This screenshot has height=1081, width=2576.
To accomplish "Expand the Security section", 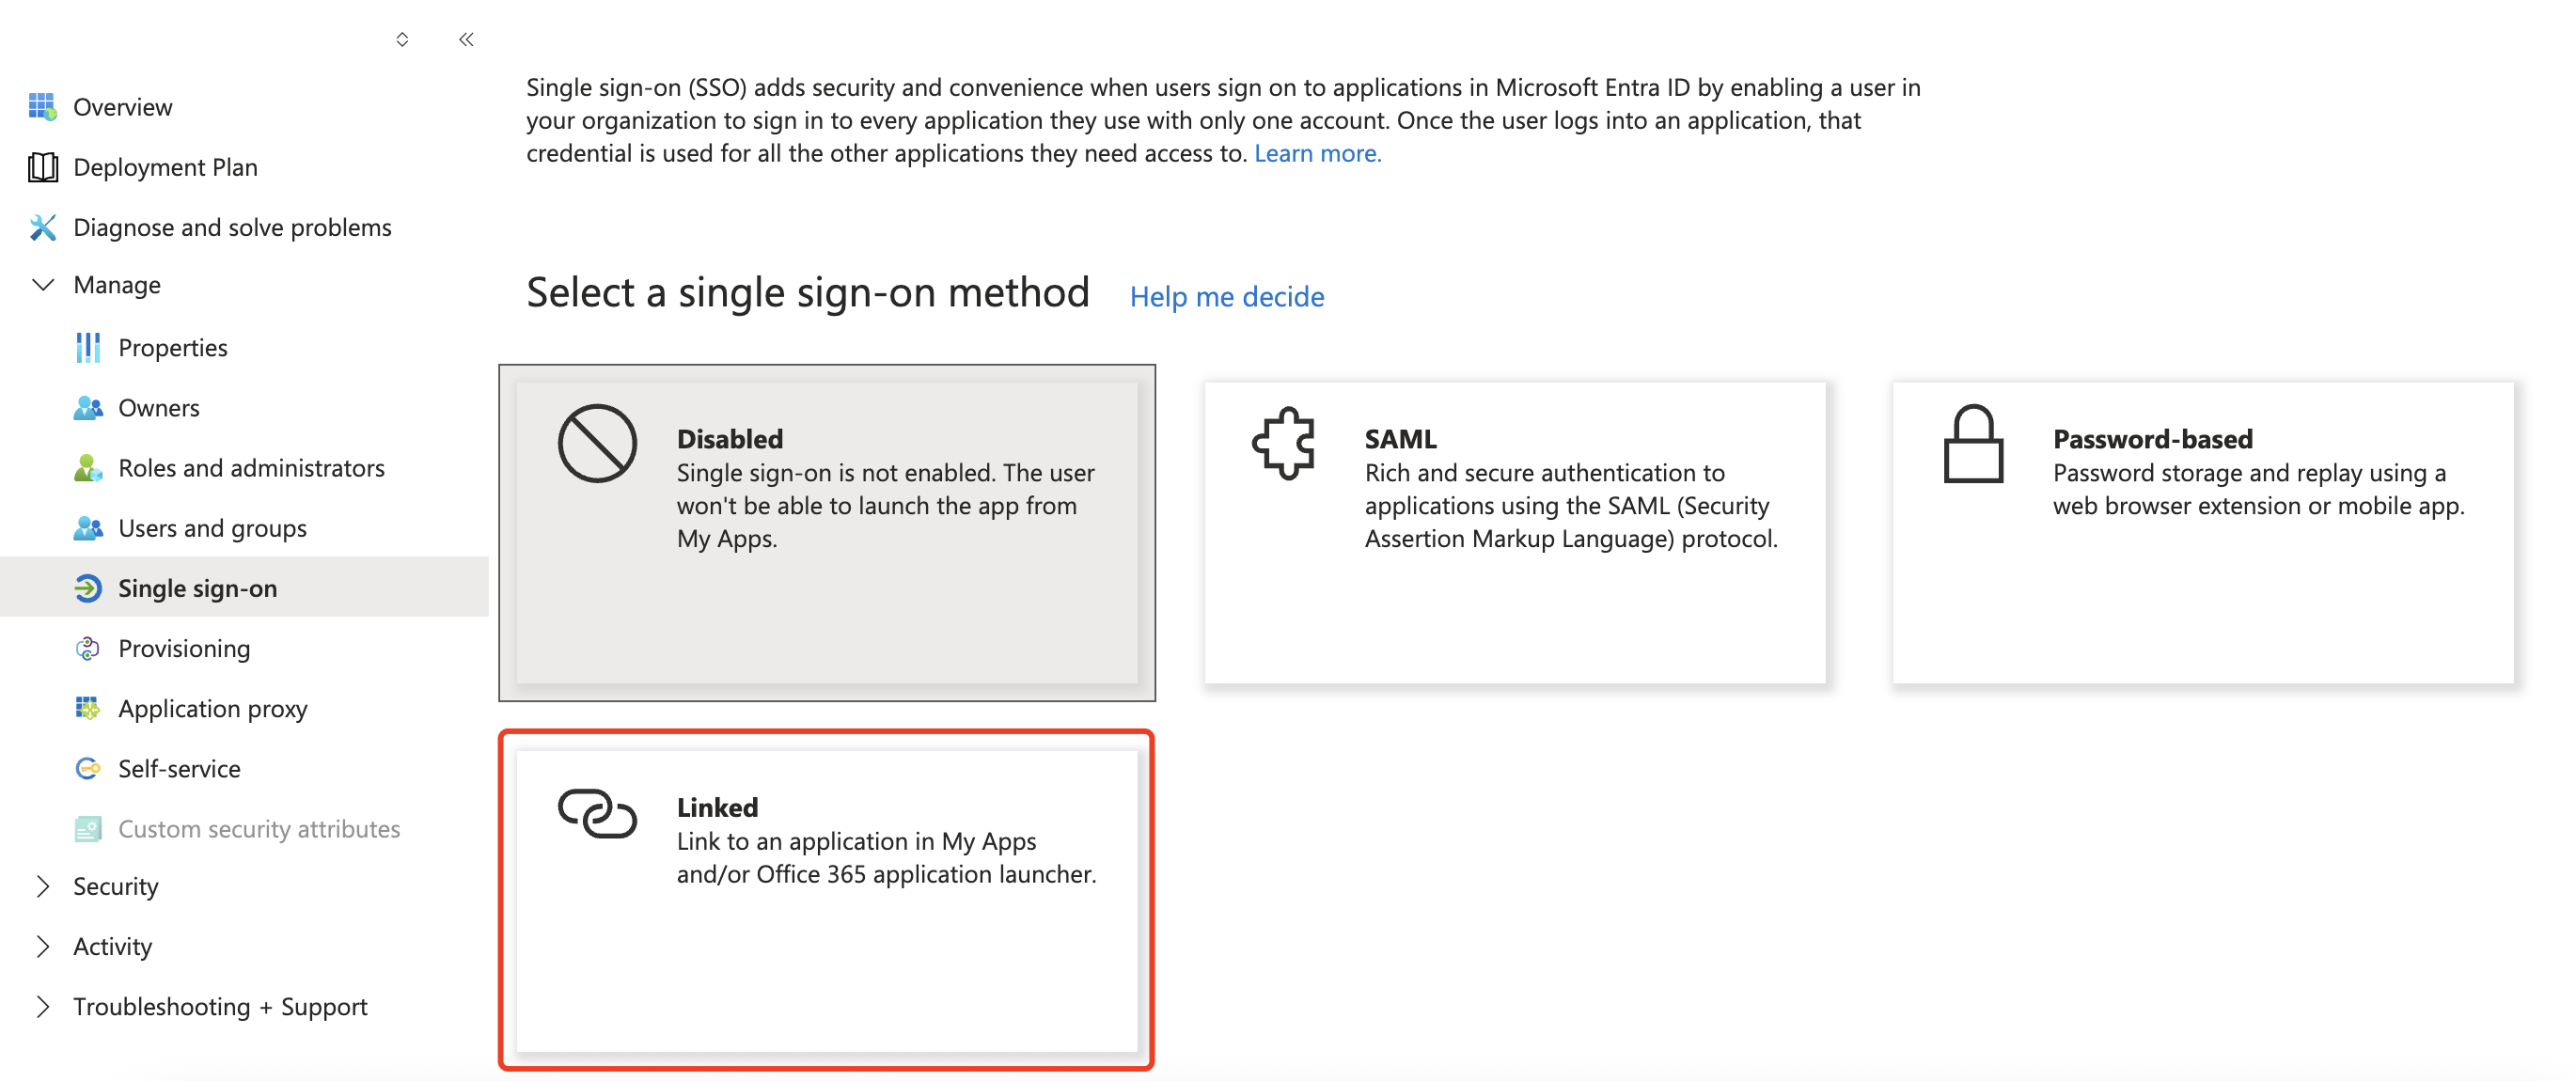I will coord(42,886).
